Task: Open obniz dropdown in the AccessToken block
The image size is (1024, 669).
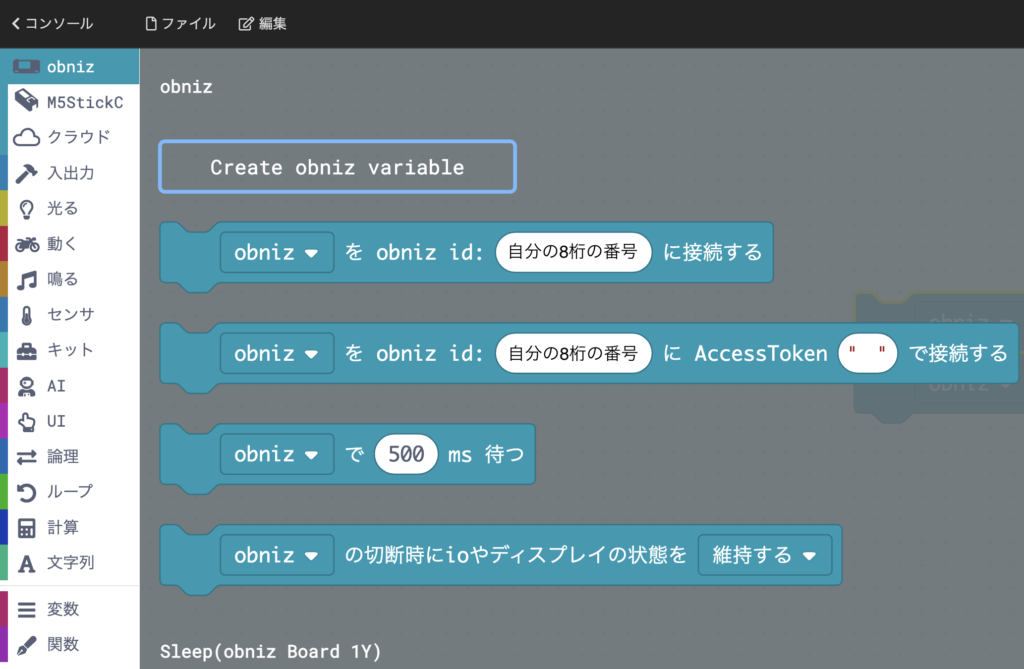Action: [277, 353]
